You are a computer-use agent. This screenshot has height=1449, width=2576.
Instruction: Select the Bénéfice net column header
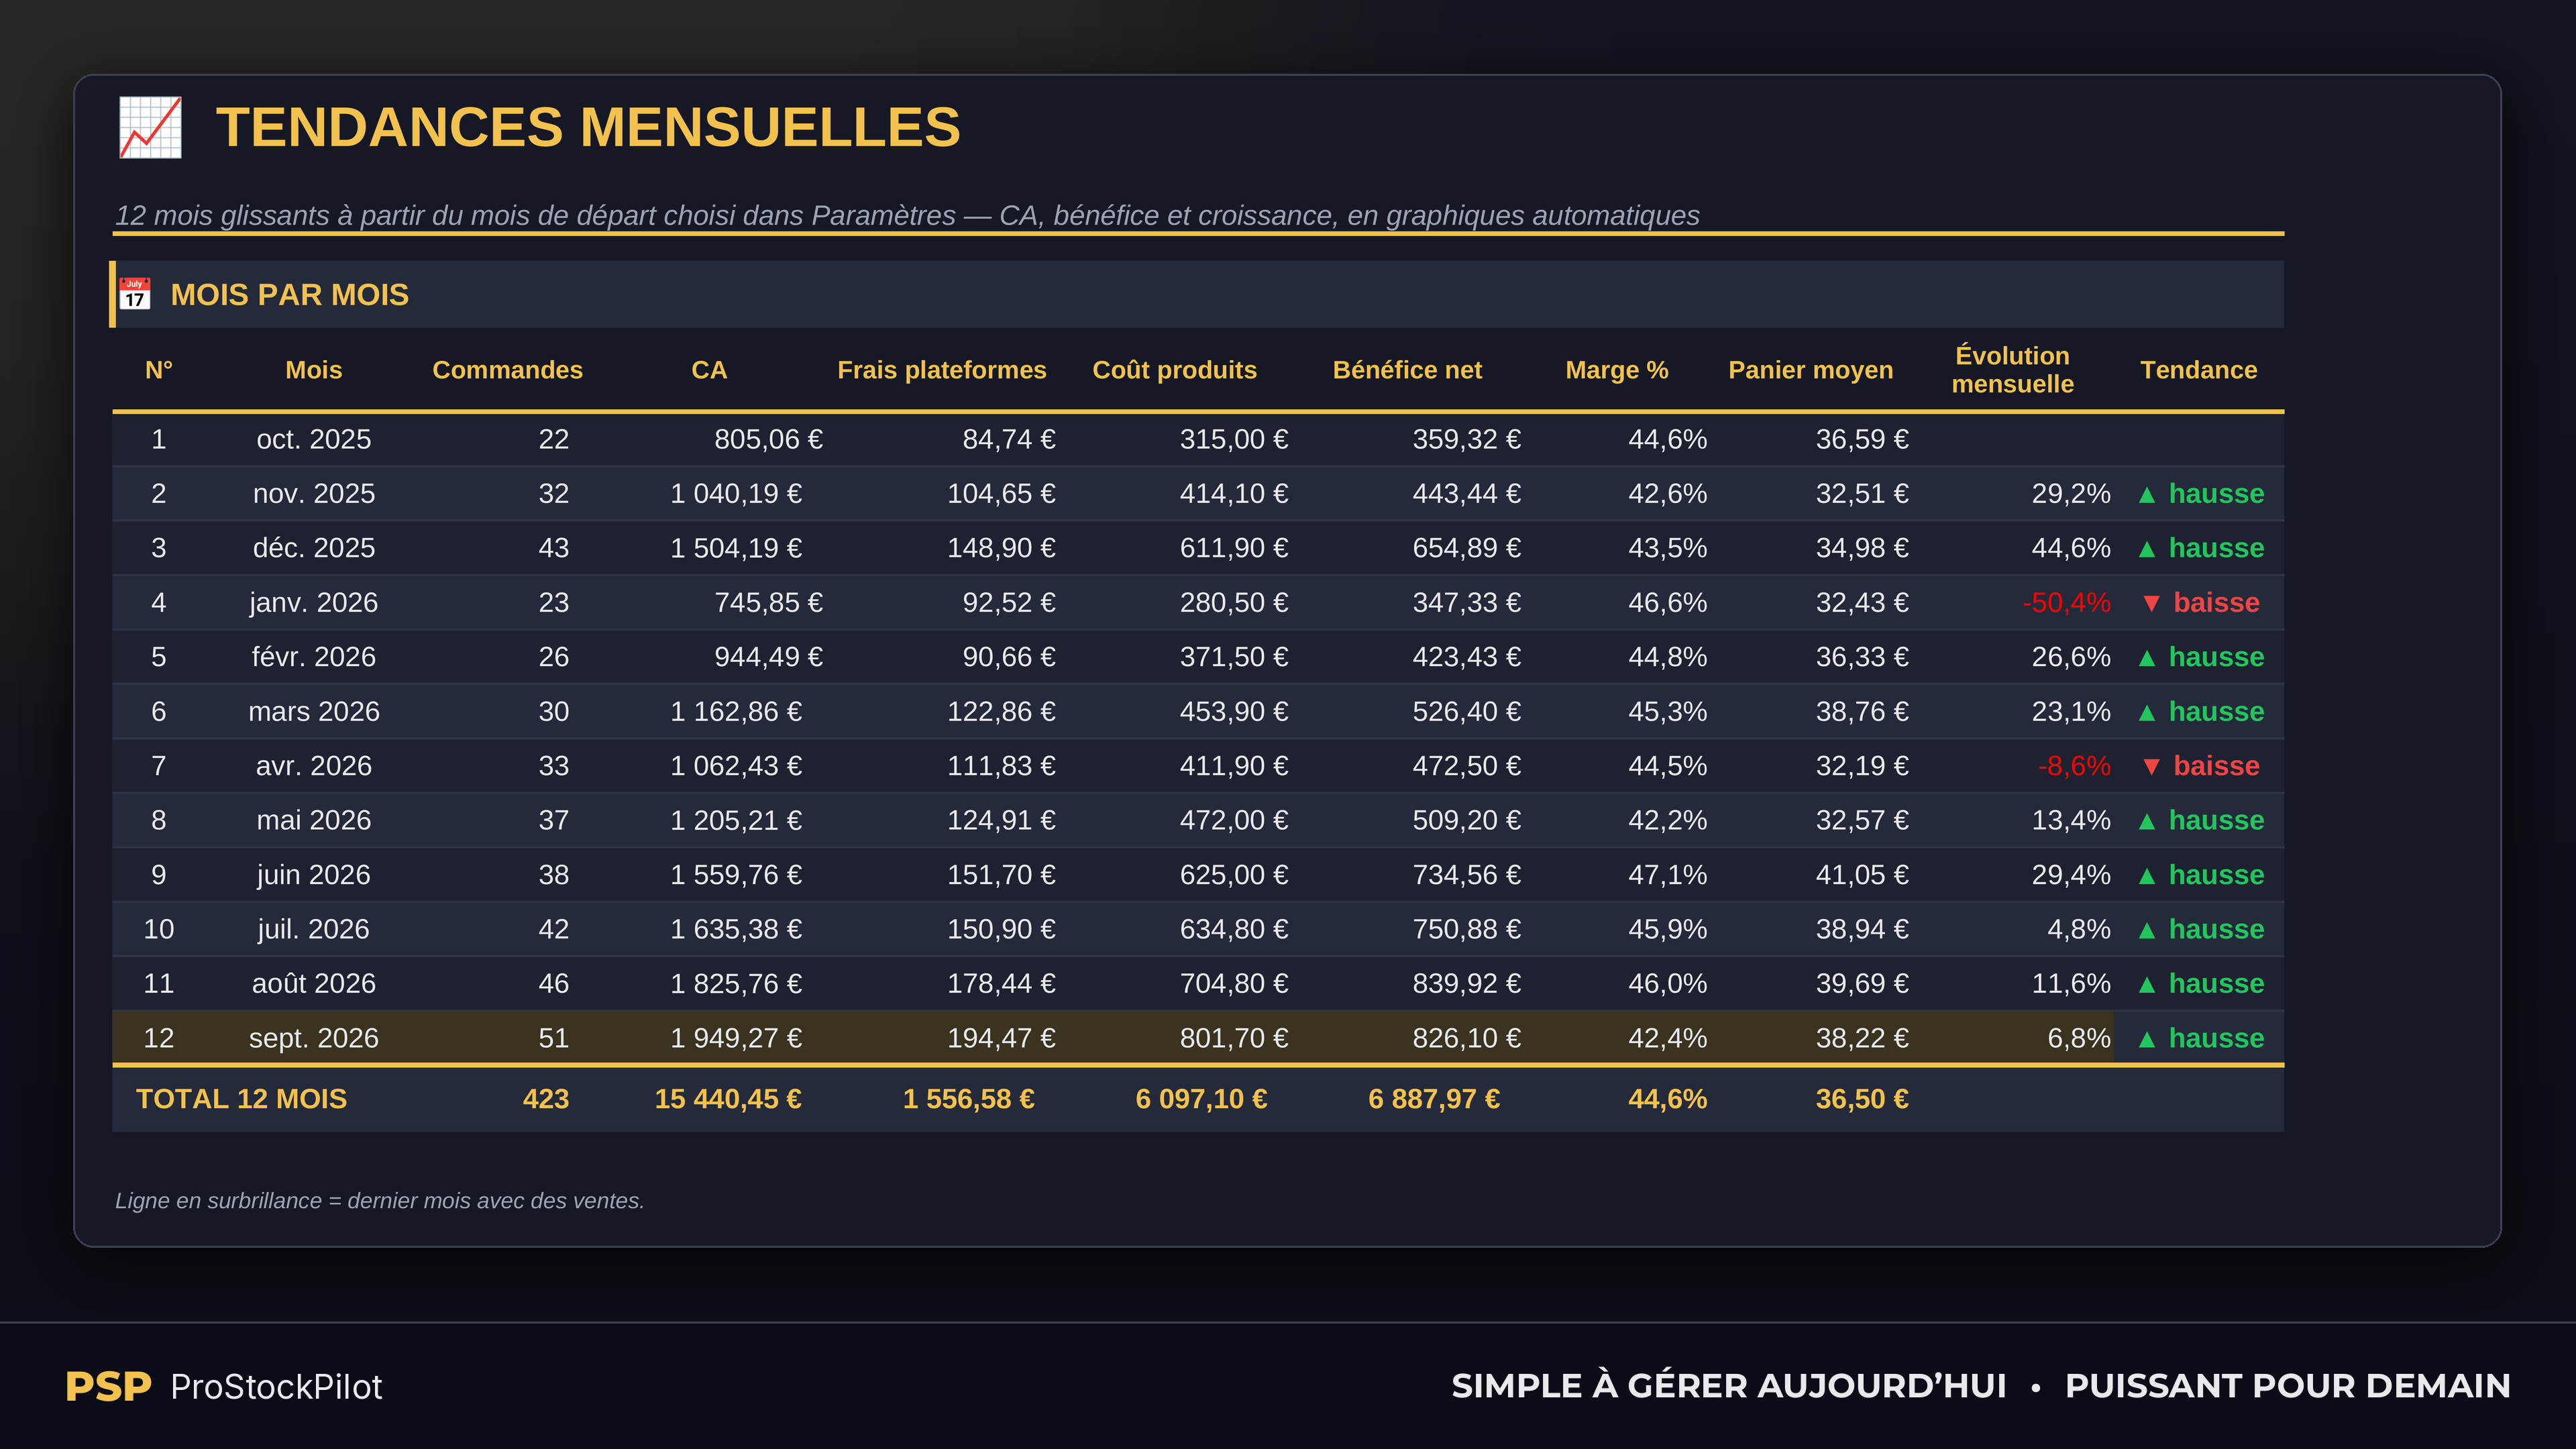click(1407, 370)
